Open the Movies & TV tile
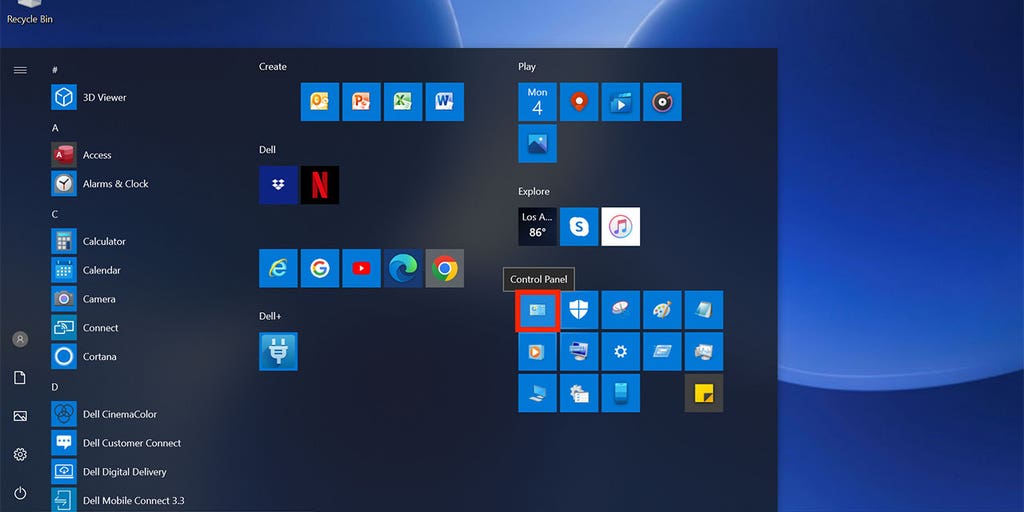This screenshot has width=1024, height=512. [x=620, y=102]
